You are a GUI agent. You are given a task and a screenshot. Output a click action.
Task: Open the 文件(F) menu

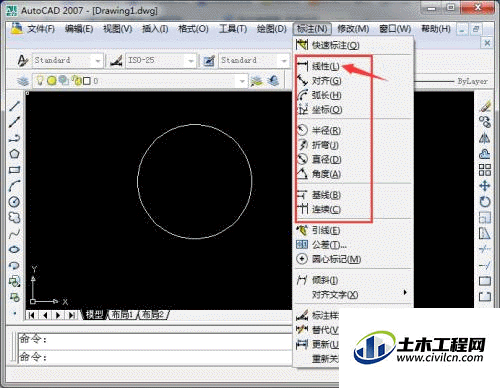click(41, 29)
